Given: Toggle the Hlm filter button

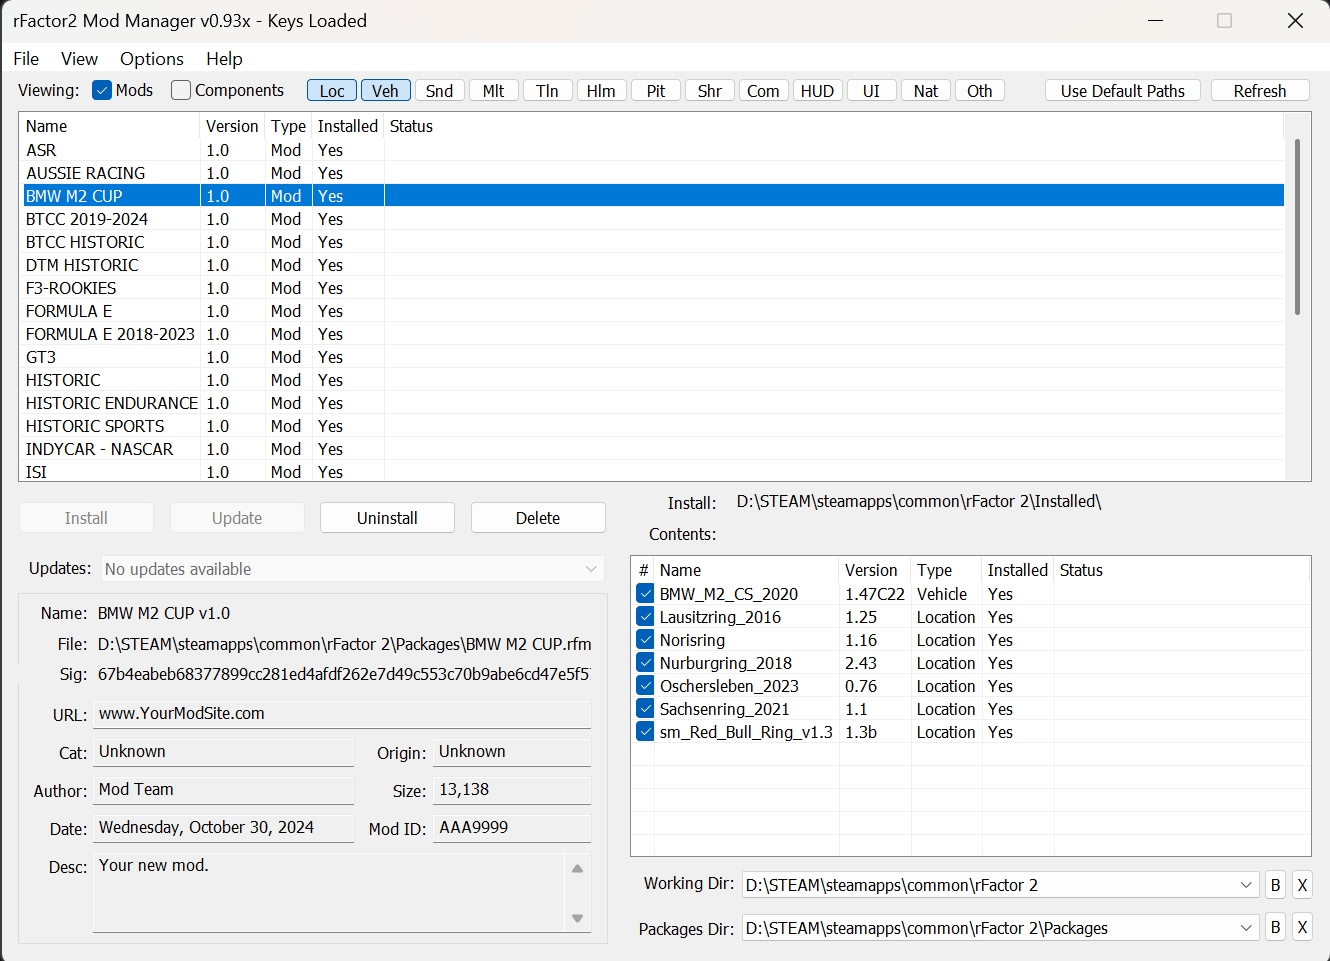Looking at the screenshot, I should [x=601, y=91].
